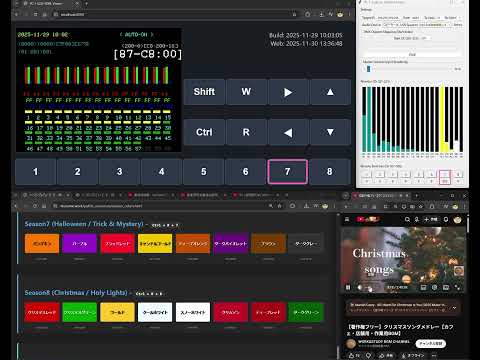Enter YouTube fullscreen mode
480x360 pixels.
tap(457, 287)
